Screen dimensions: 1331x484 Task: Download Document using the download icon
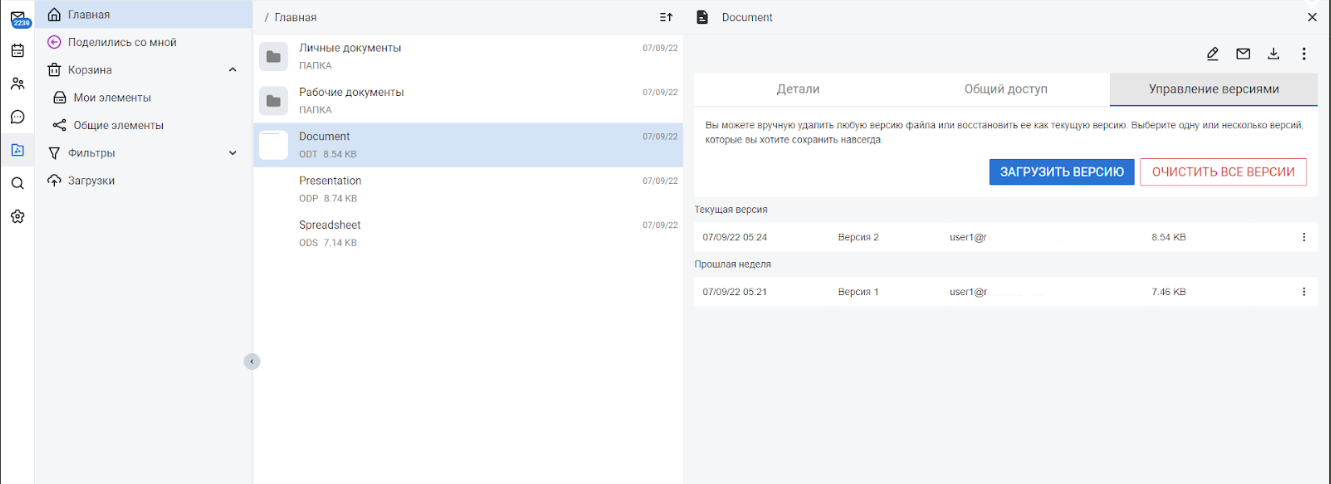pyautogui.click(x=1273, y=54)
